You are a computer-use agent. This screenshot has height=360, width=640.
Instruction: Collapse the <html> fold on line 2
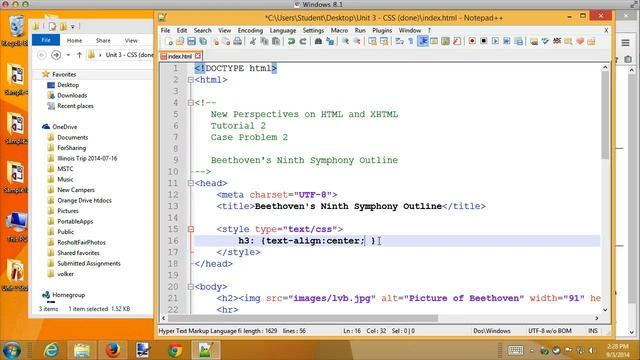[191, 80]
